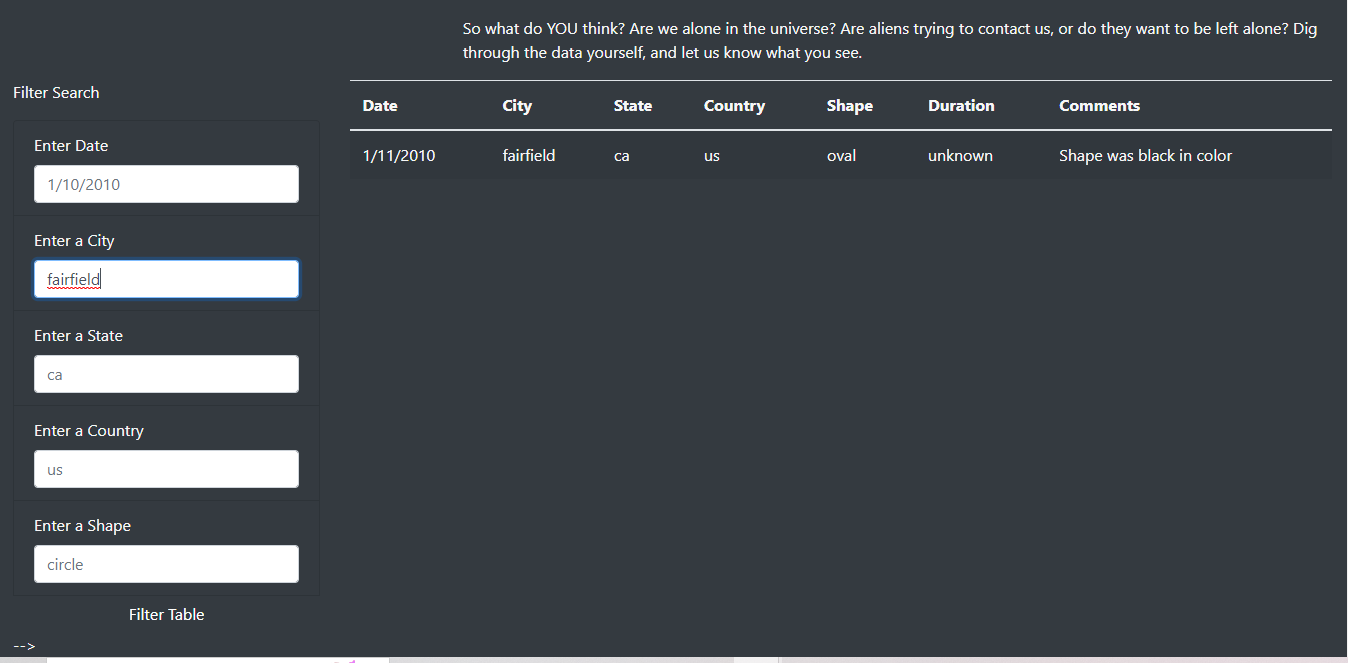Click the 'Shape was black in color' comment
The image size is (1348, 663).
coord(1145,156)
